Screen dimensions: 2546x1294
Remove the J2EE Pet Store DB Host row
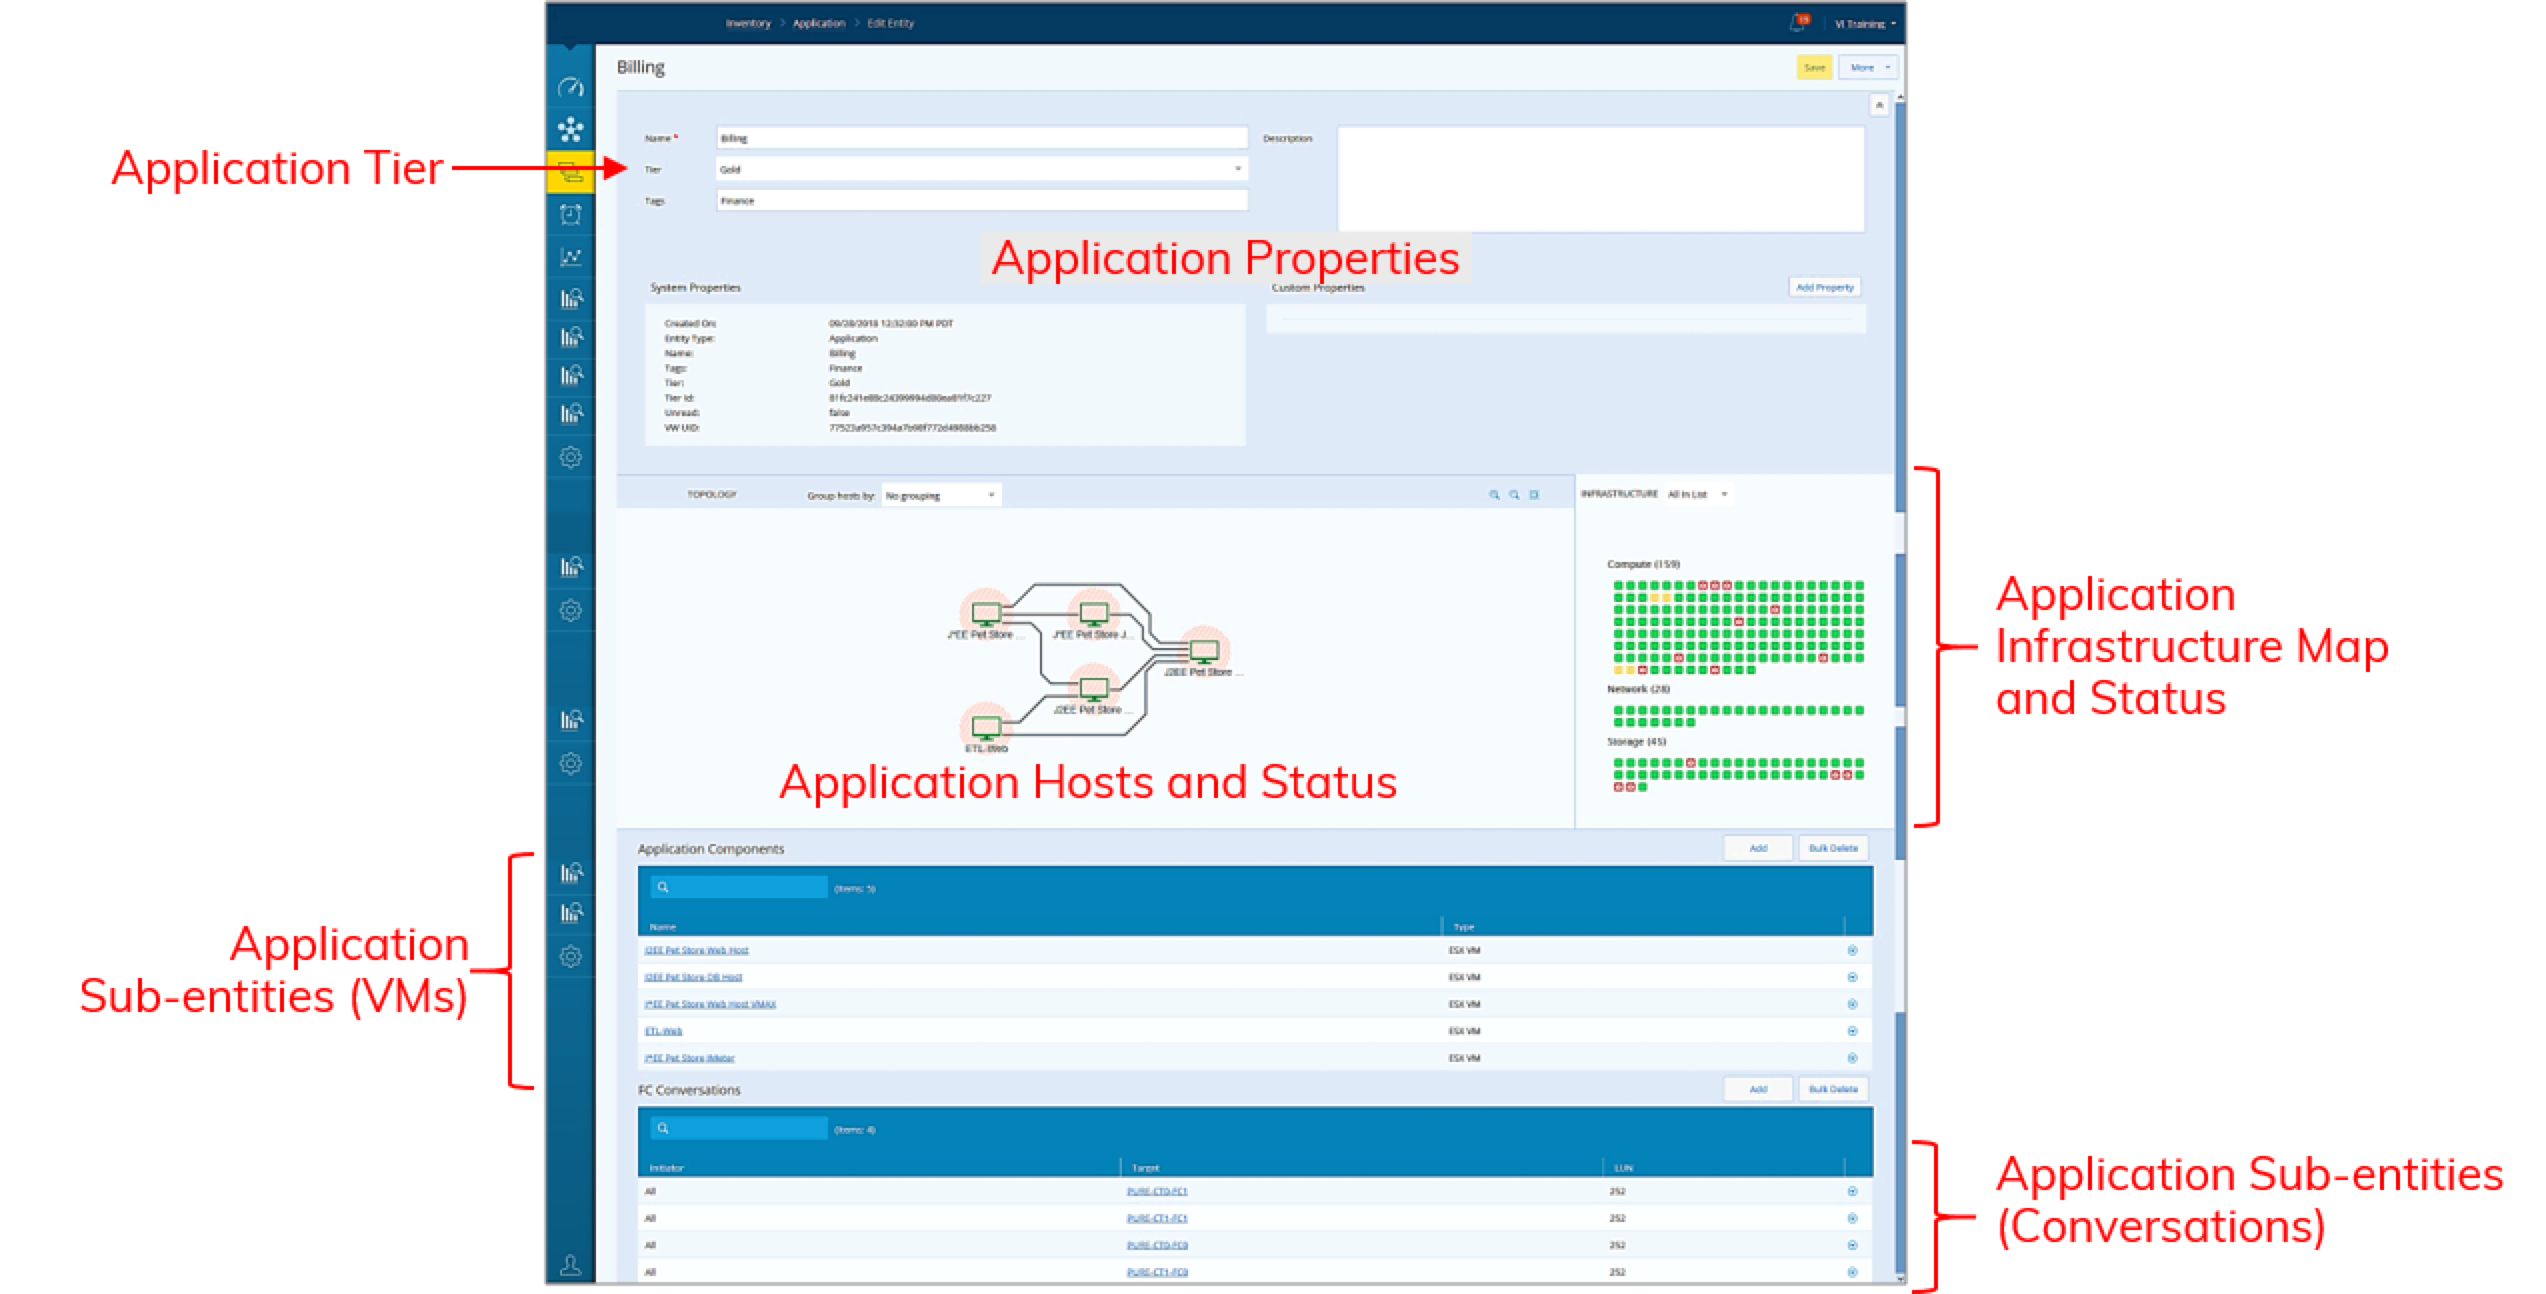point(1852,977)
